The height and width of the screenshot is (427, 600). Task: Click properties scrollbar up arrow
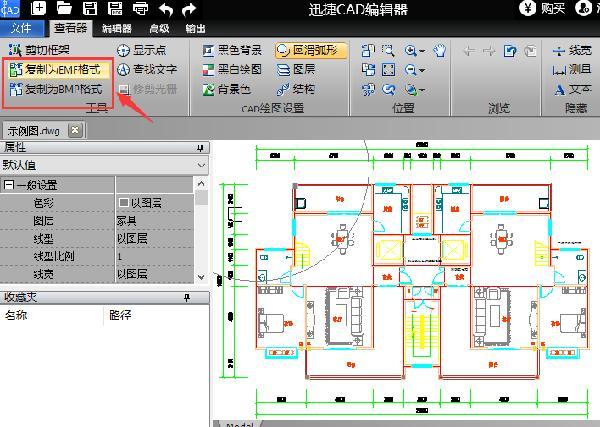tap(201, 184)
